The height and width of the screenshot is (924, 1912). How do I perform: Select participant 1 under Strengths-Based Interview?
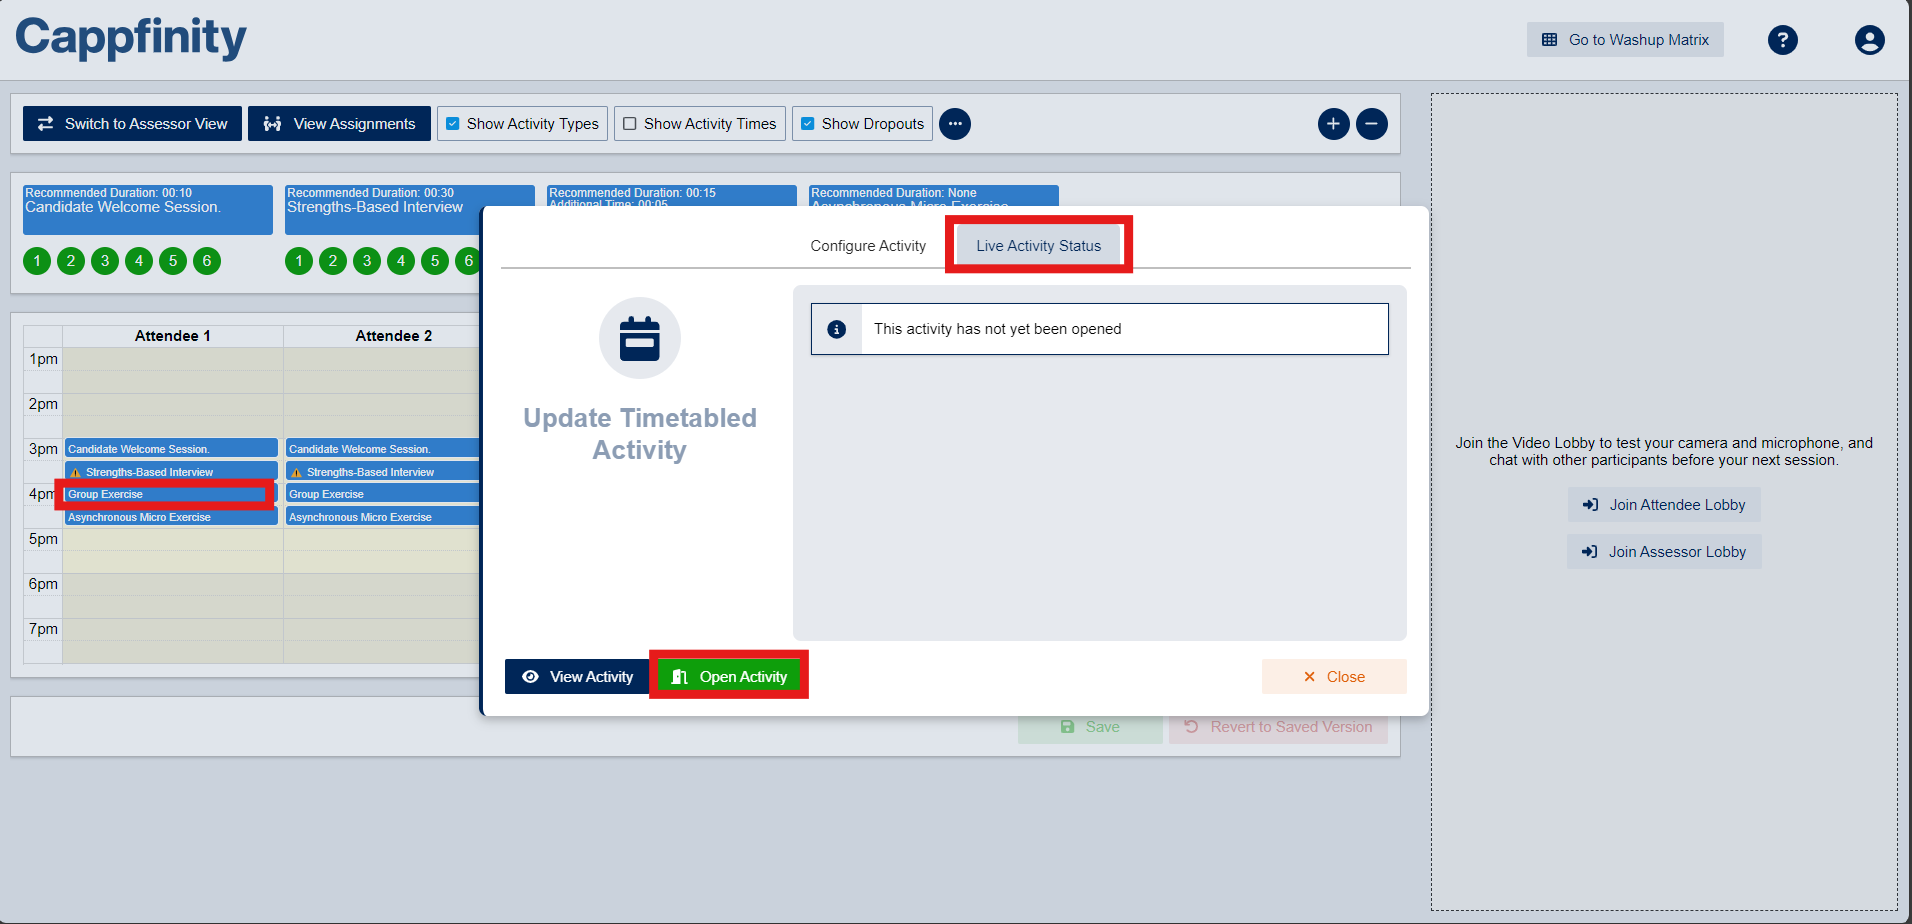coord(299,261)
